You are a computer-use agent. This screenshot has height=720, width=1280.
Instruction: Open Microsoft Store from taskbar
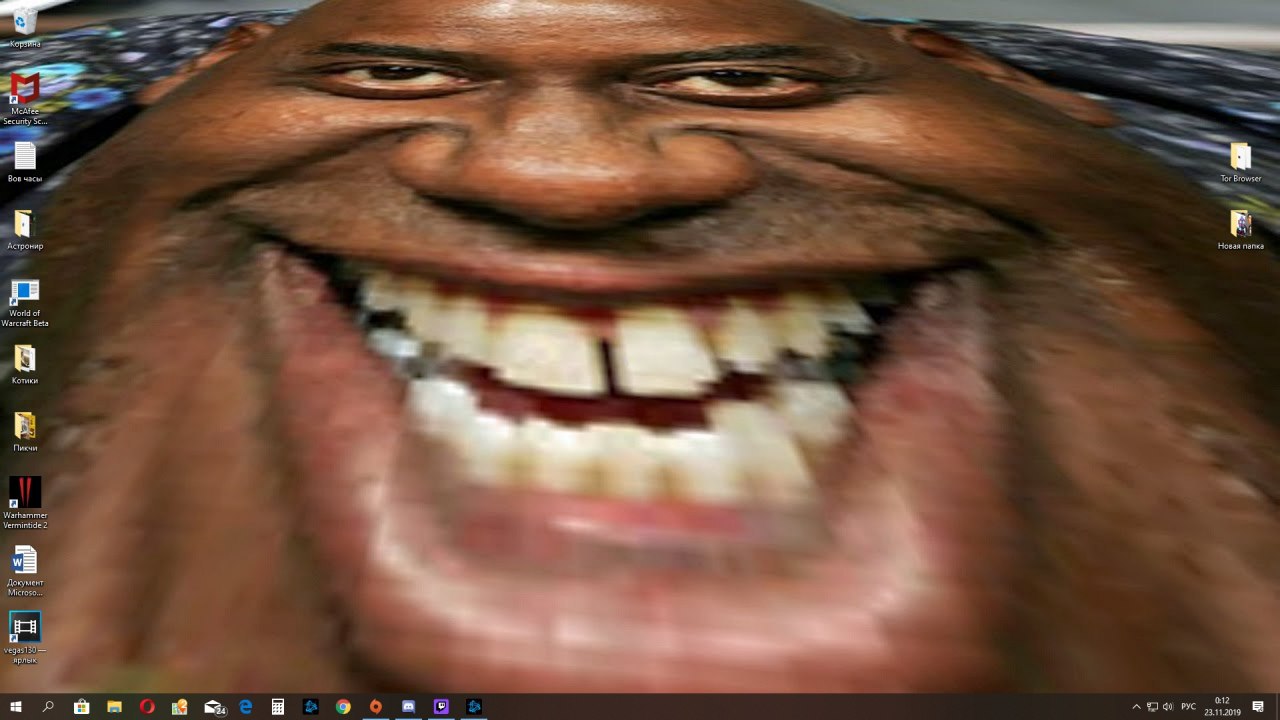pyautogui.click(x=82, y=707)
